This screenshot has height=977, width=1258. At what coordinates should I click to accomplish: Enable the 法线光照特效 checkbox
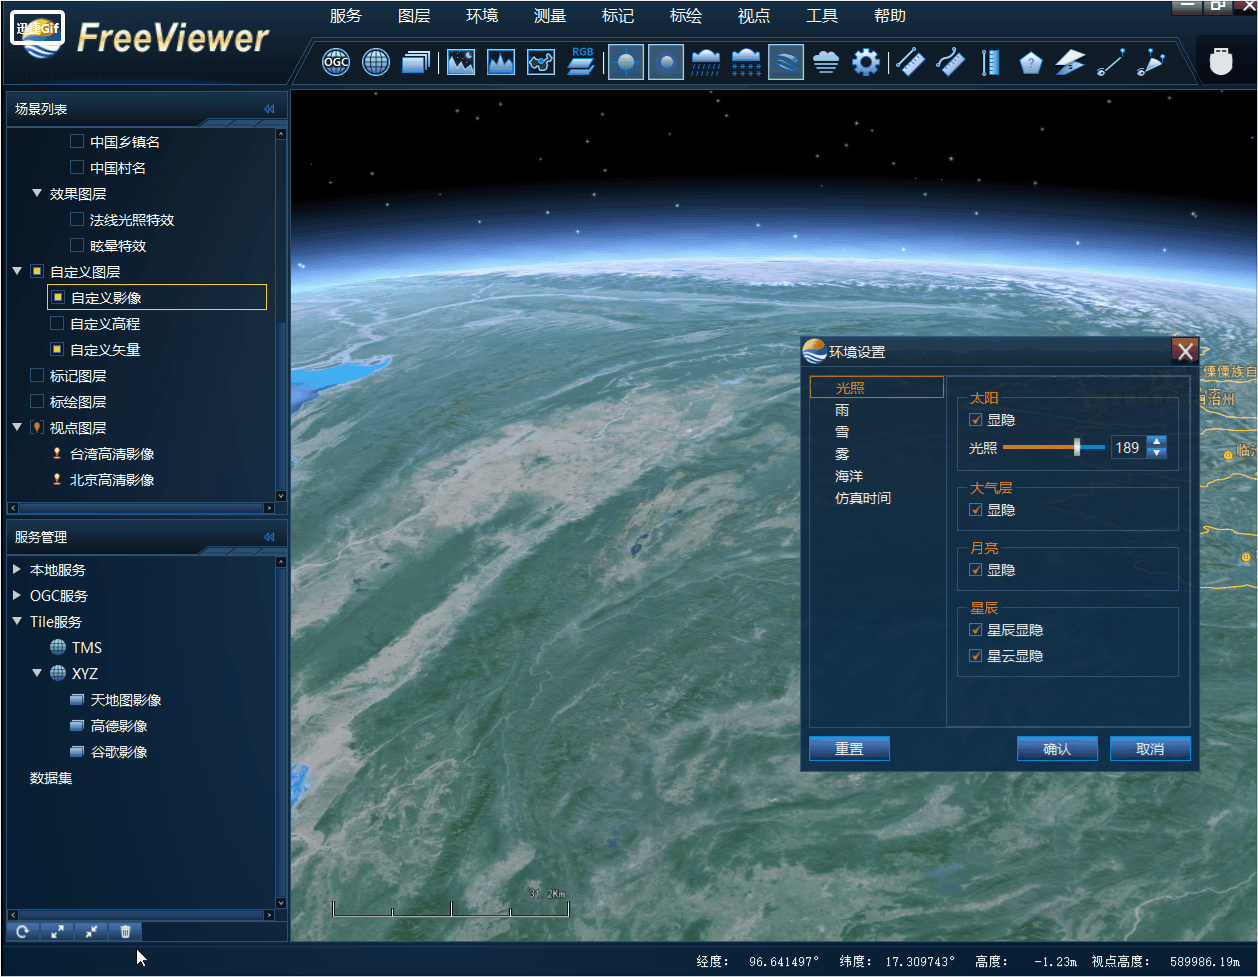coord(77,220)
